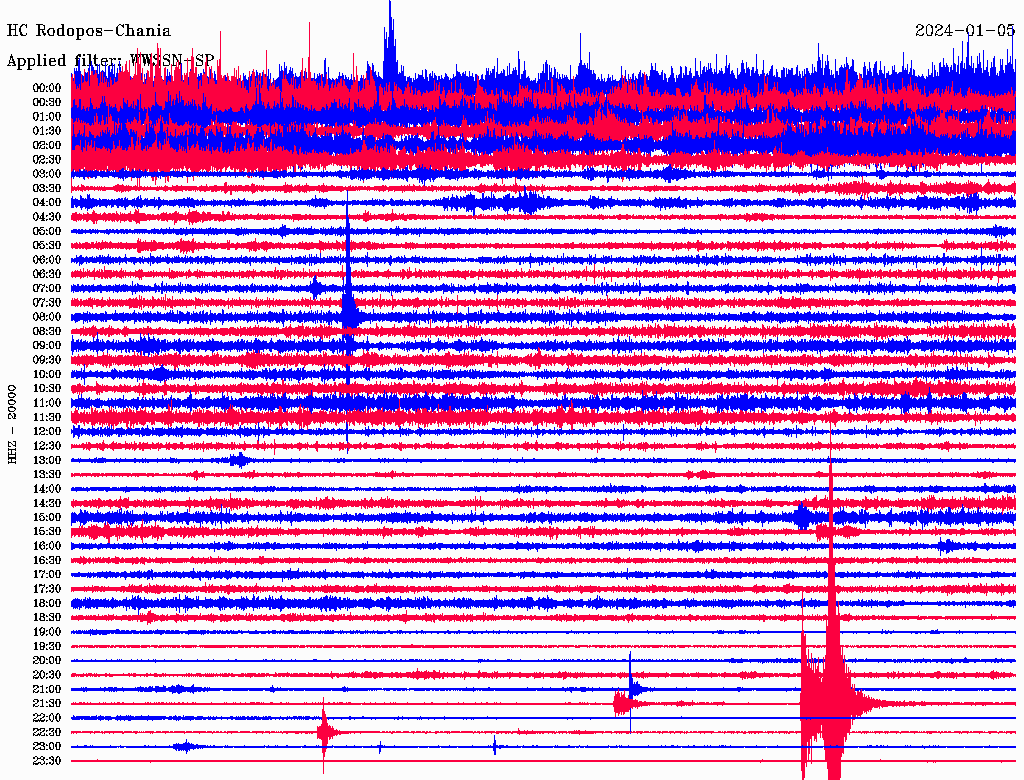Click the 17:00 time label

47,575
